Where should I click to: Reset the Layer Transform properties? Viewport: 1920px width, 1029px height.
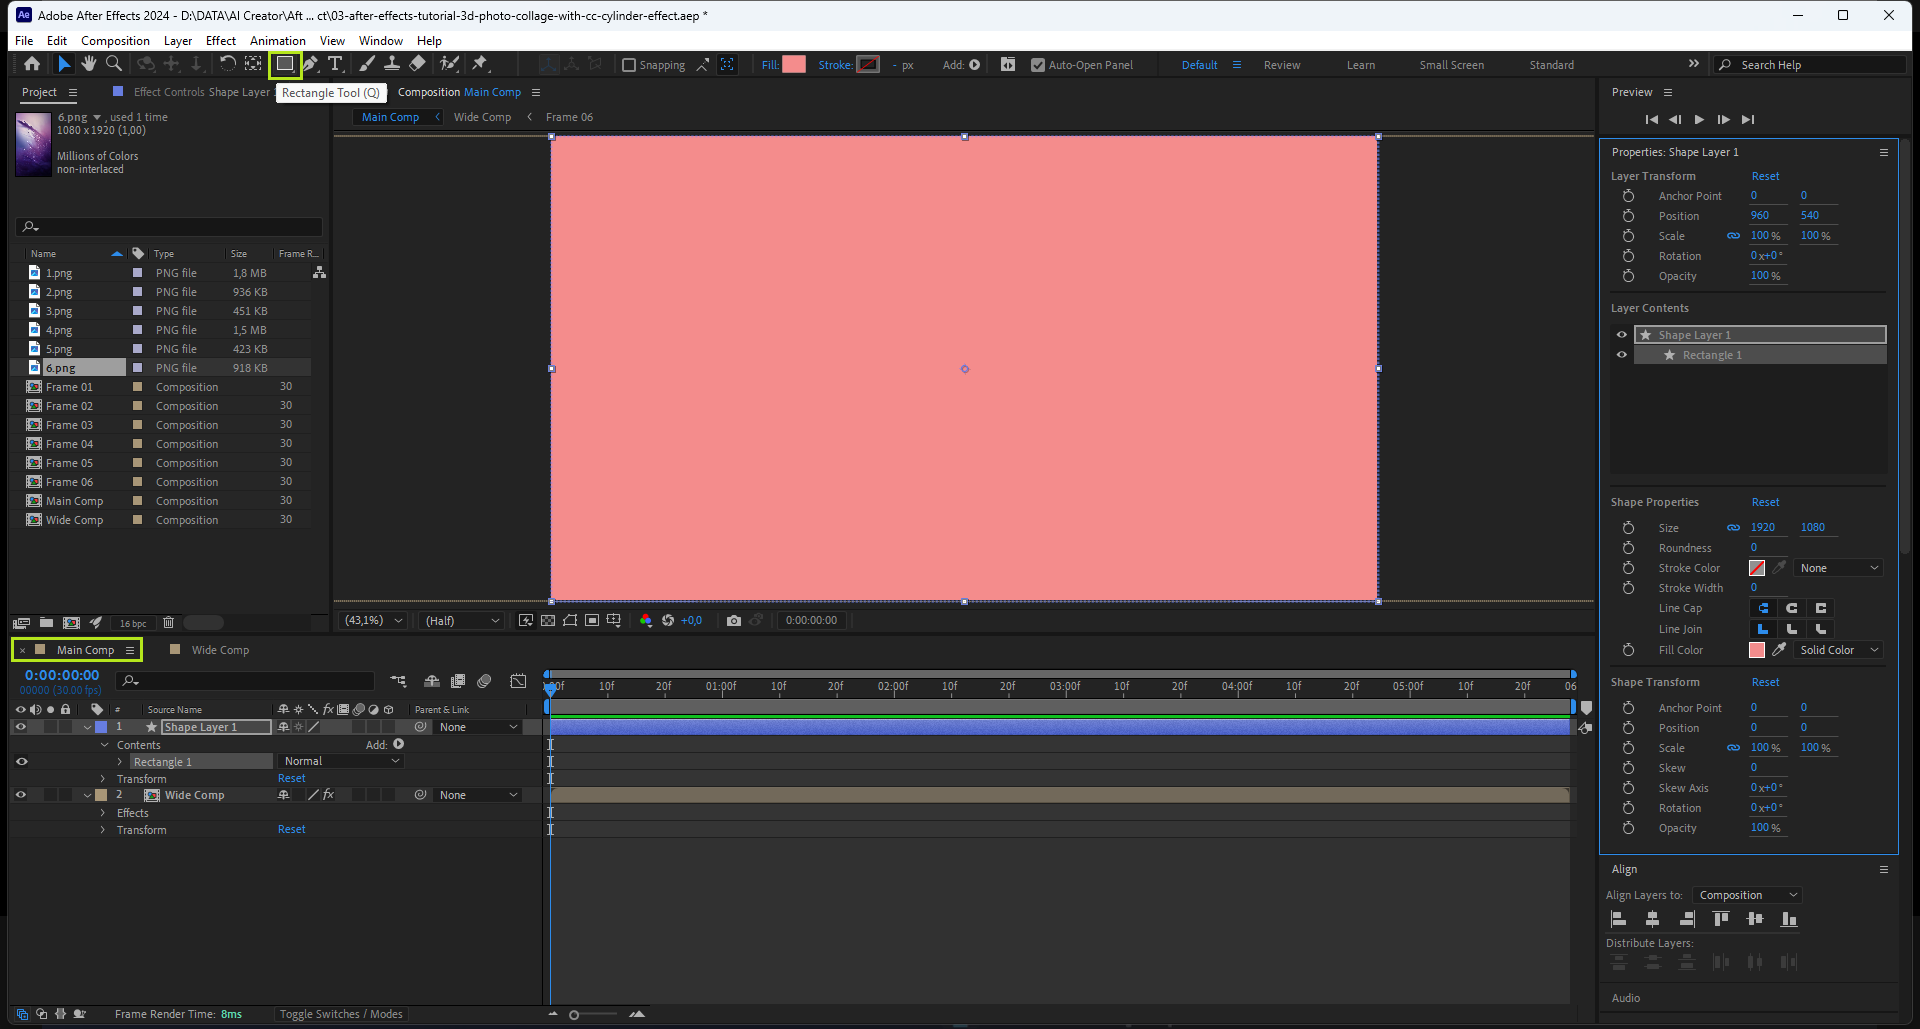[x=1765, y=176]
